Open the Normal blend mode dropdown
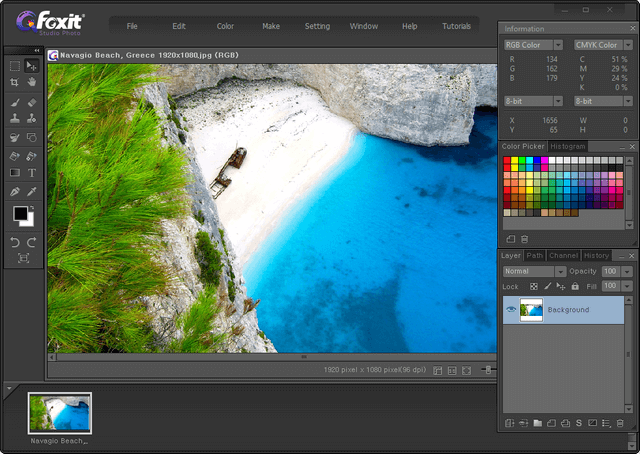Screen dimensions: 640x454 click(x=534, y=271)
